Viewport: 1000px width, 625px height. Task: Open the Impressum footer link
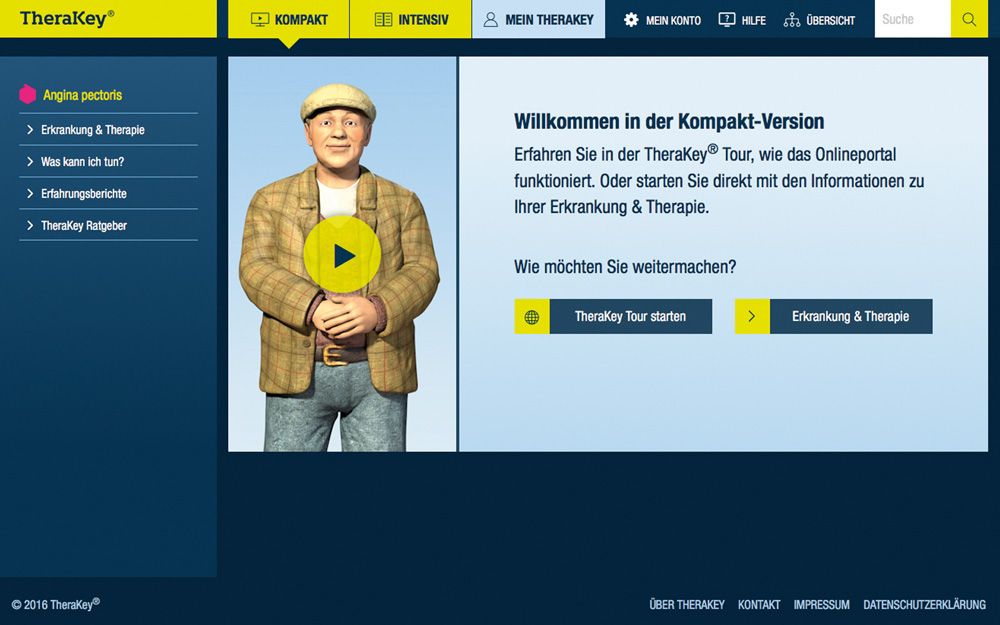(821, 604)
